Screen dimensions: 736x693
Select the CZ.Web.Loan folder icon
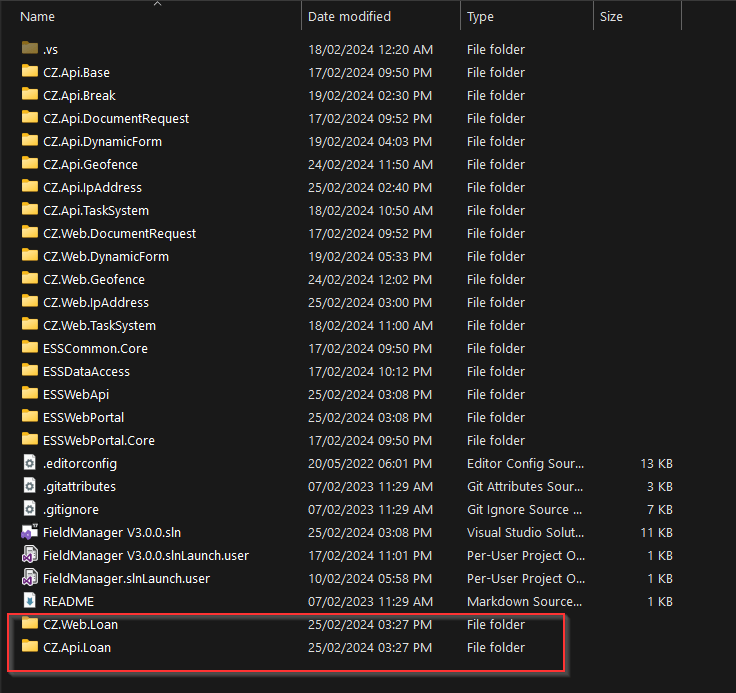pos(30,623)
